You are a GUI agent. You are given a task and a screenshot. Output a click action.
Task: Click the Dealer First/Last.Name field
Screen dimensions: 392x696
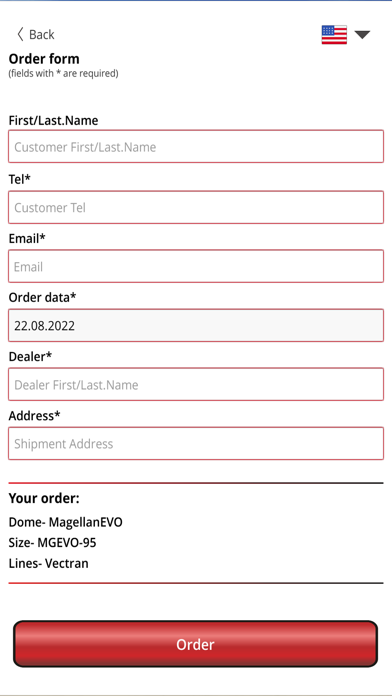click(196, 384)
